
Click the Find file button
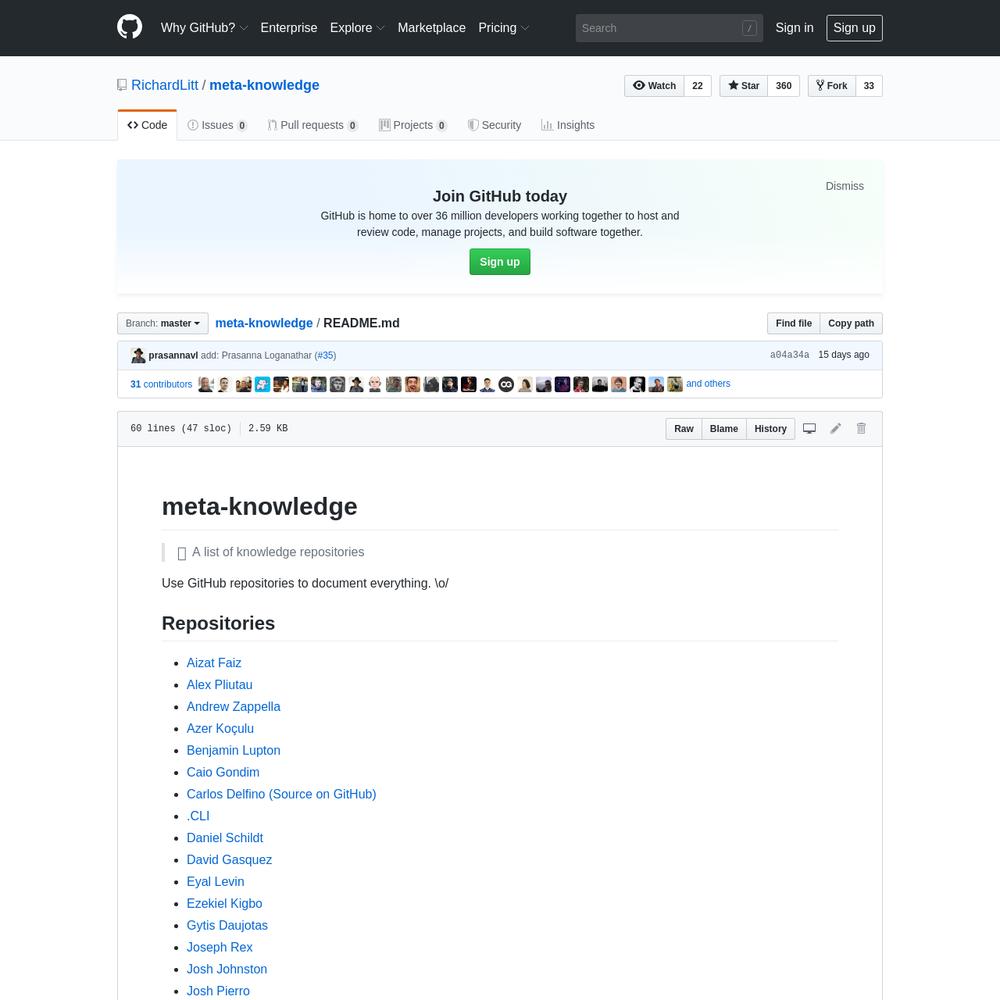793,323
